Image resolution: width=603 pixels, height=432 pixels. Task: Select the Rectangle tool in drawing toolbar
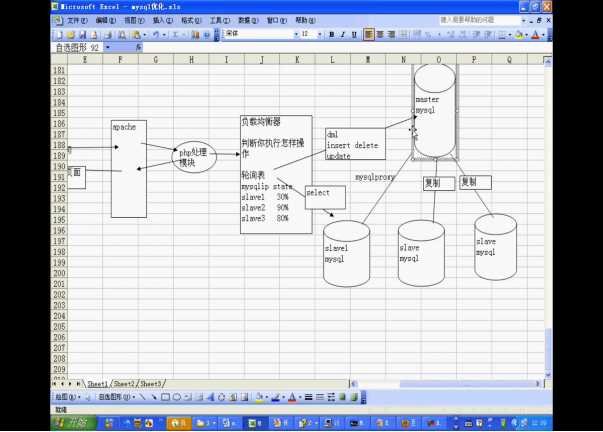(x=164, y=397)
